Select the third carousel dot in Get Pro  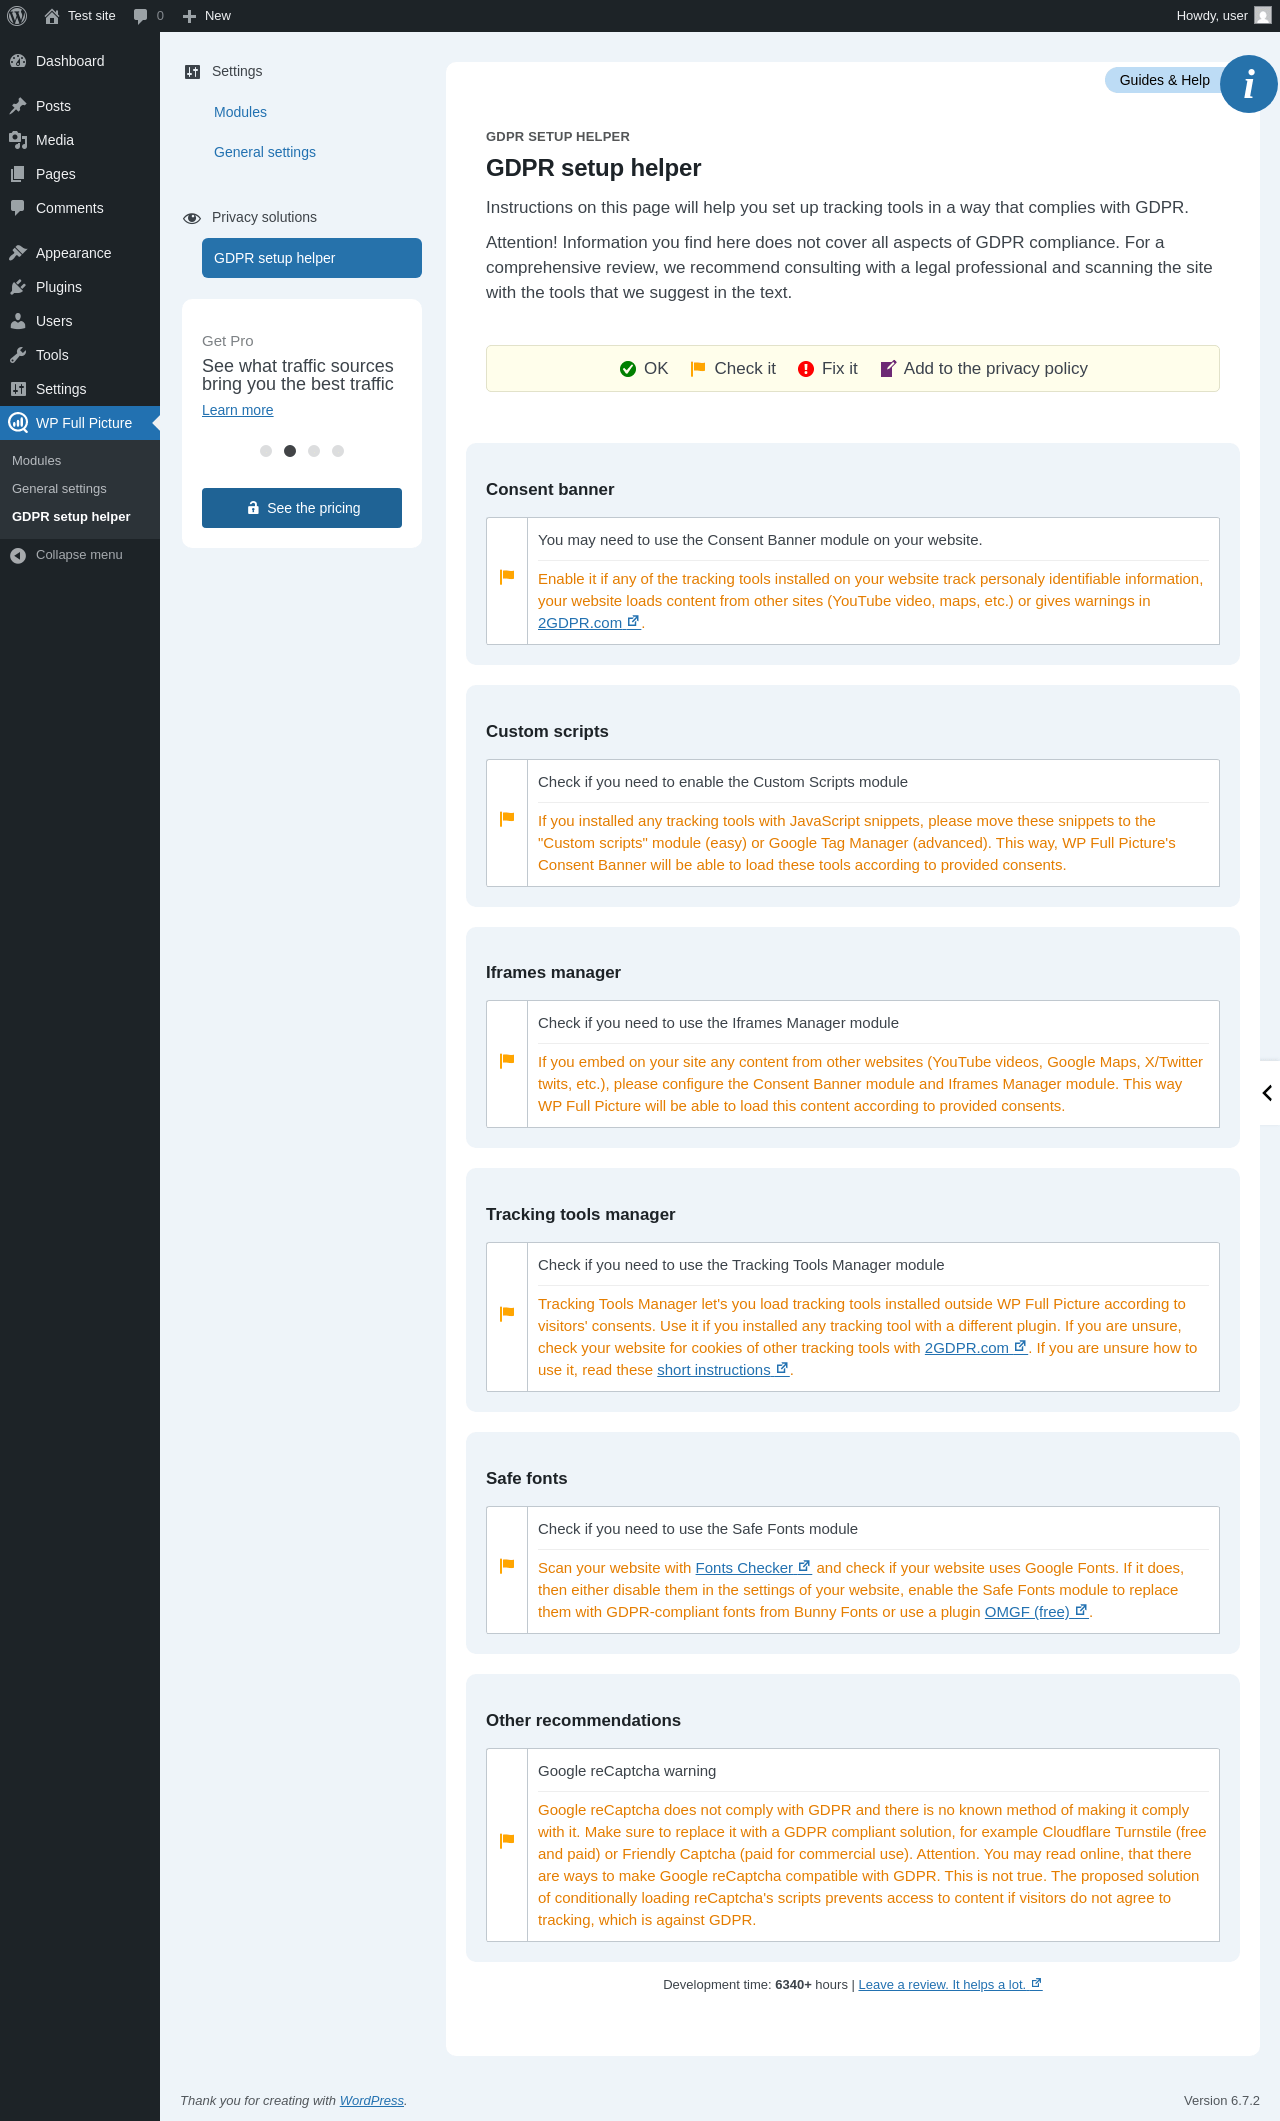[314, 451]
